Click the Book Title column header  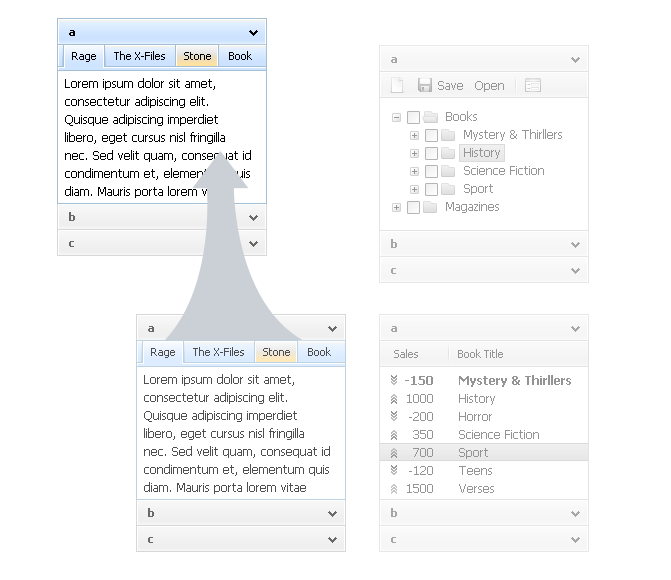[x=480, y=354]
